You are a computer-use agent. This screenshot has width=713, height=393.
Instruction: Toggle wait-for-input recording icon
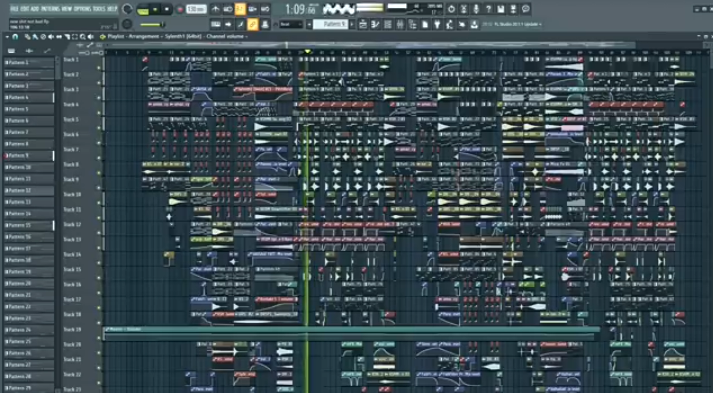click(228, 9)
